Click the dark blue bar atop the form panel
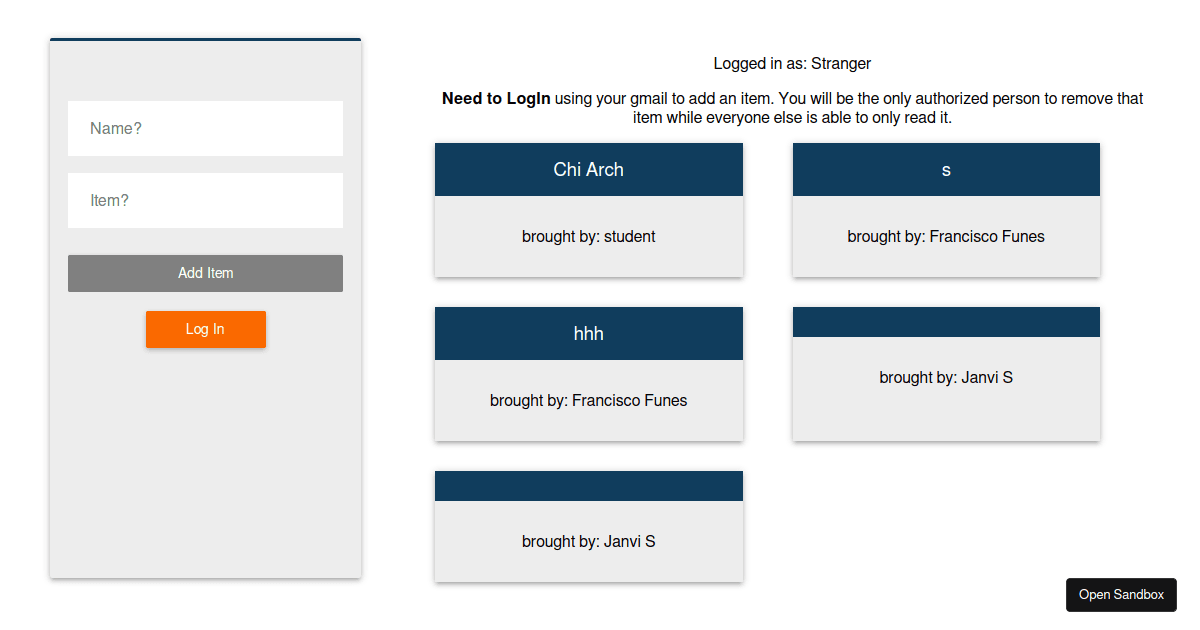Screen dimensions: 1200x630 pos(205,40)
